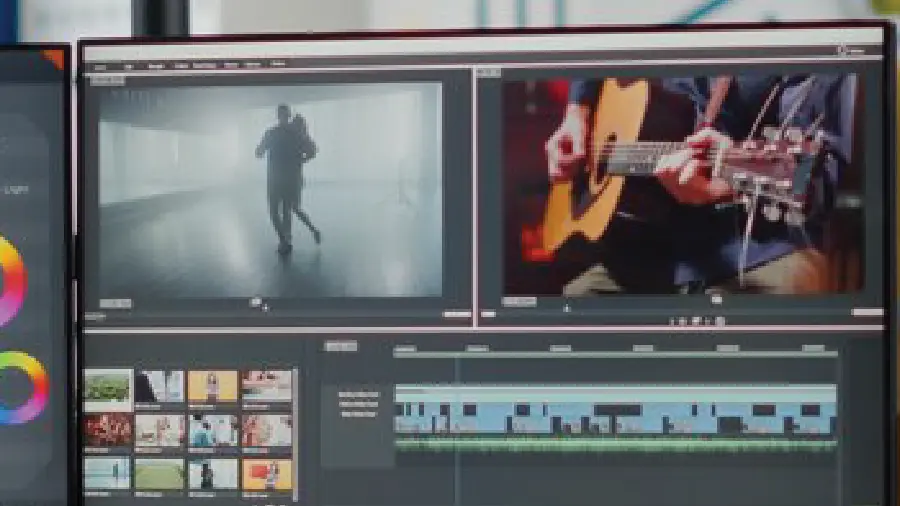Viewport: 900px width, 506px height.
Task: Select the green landscape thumbnail in media bin
Action: coord(108,386)
